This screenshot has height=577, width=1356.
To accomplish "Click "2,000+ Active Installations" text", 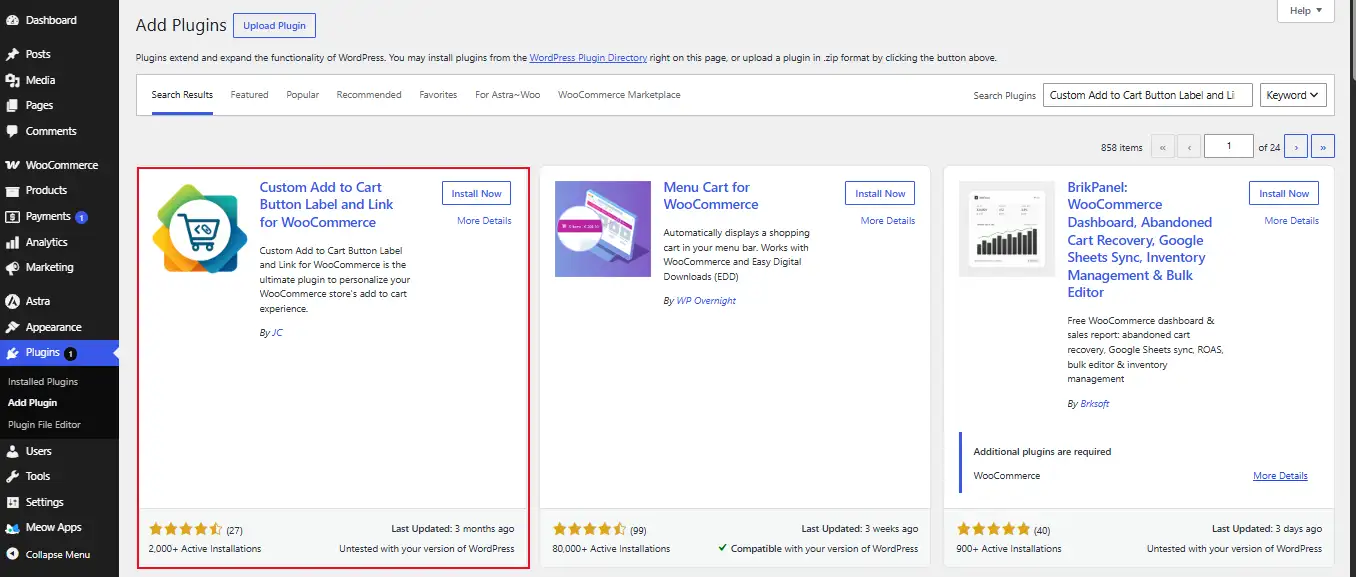I will click(205, 549).
